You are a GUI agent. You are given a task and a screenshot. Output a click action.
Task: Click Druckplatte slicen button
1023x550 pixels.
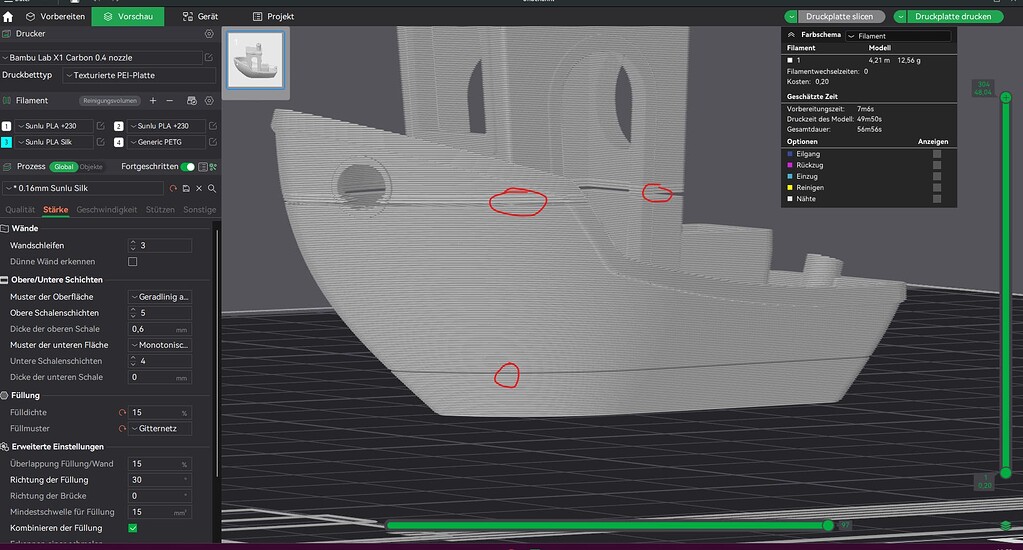point(840,16)
